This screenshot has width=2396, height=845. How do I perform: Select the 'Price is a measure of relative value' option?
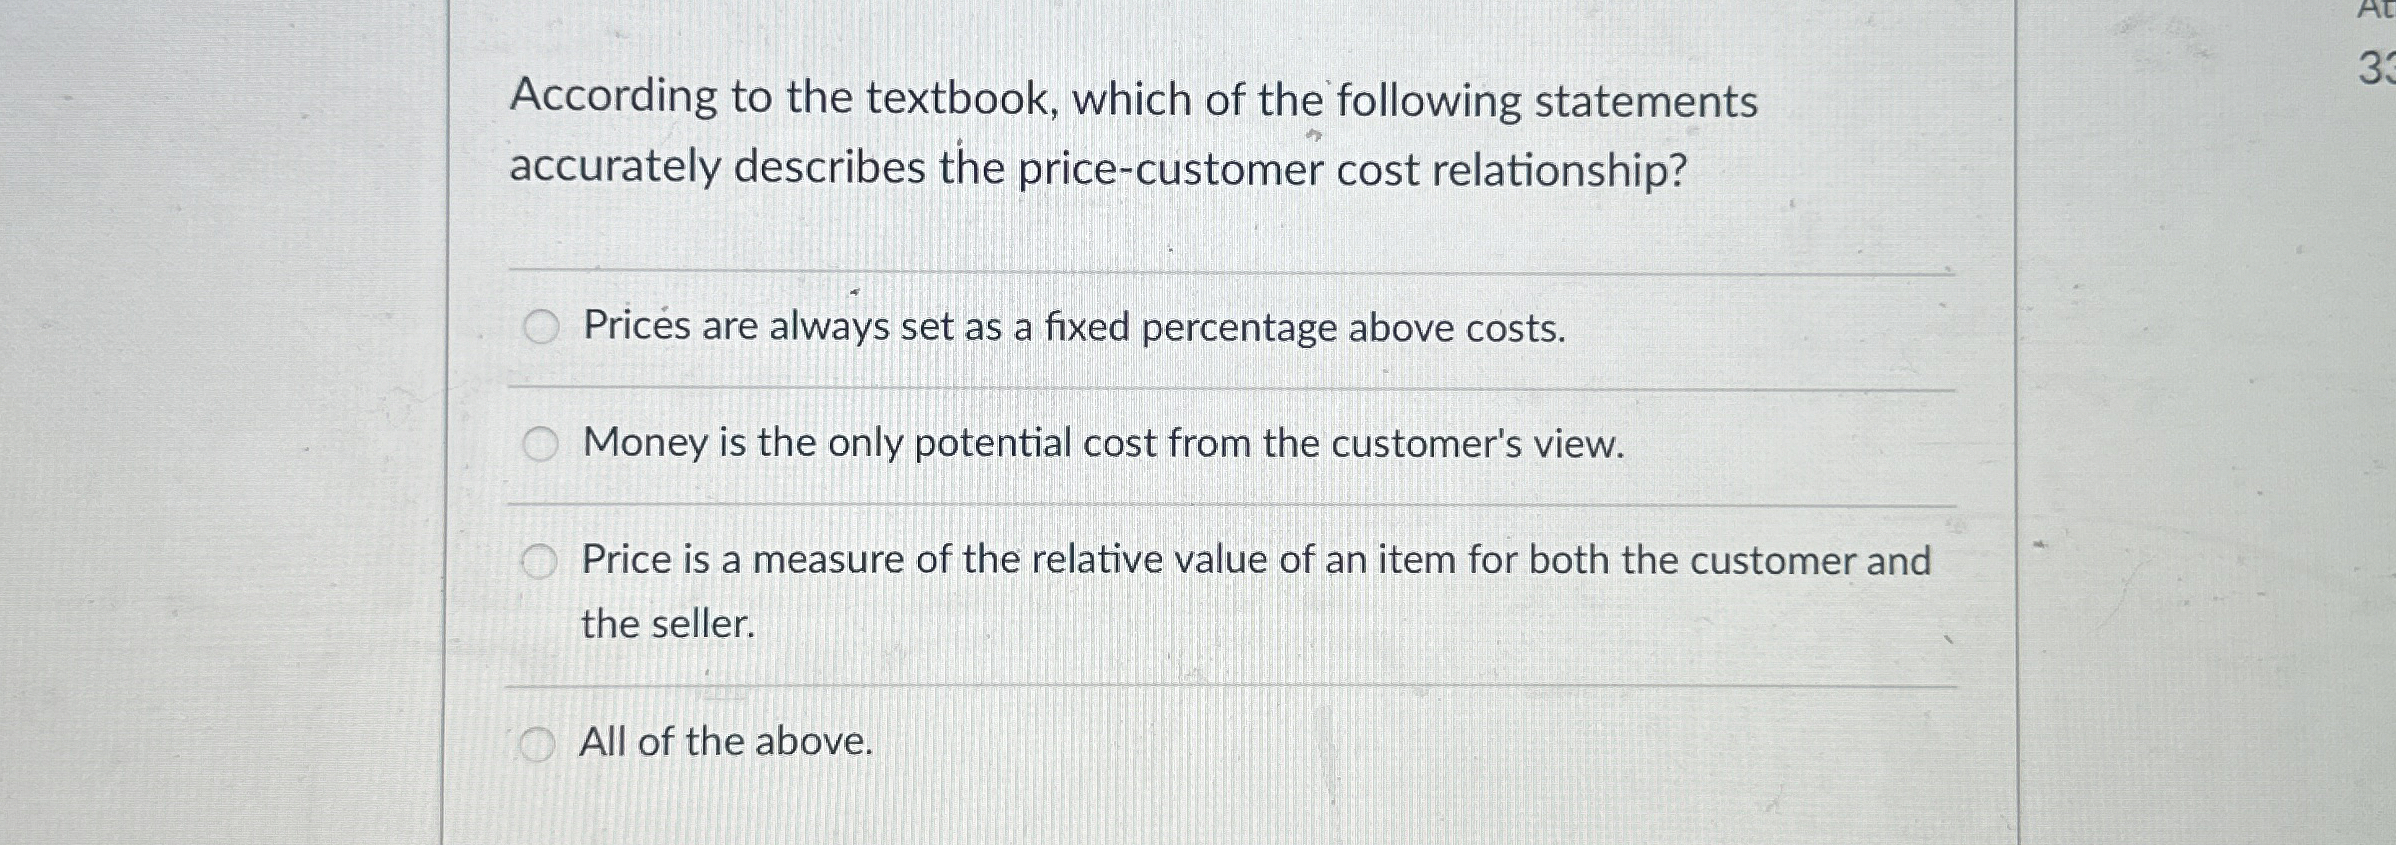tap(541, 560)
